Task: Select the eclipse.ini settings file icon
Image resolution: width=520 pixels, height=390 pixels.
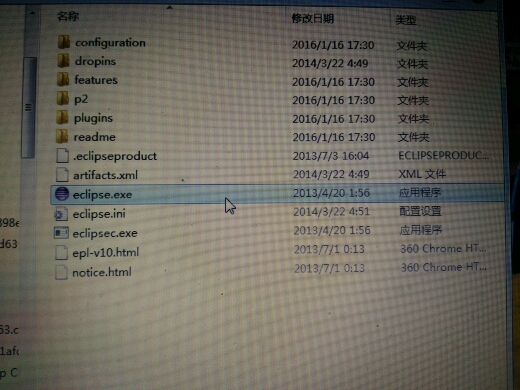Action: click(x=61, y=214)
